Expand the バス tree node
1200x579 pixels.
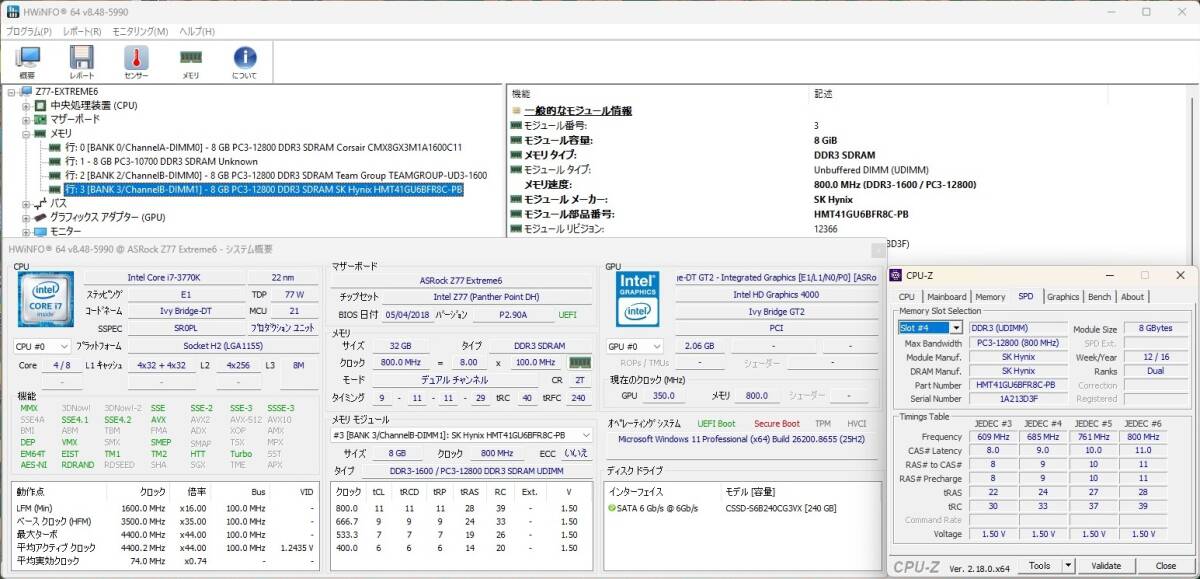(x=27, y=203)
